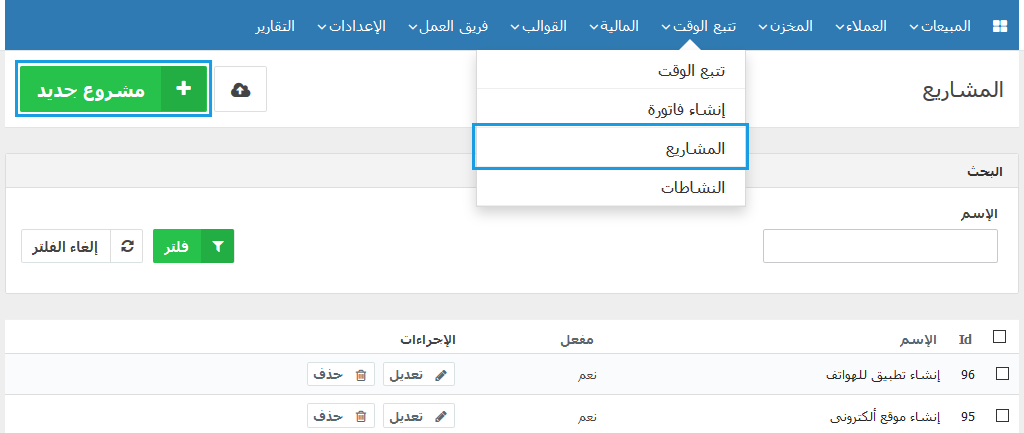Screen dimensions: 1024x433
Task: Click the funnel filter icon
Action: (217, 246)
